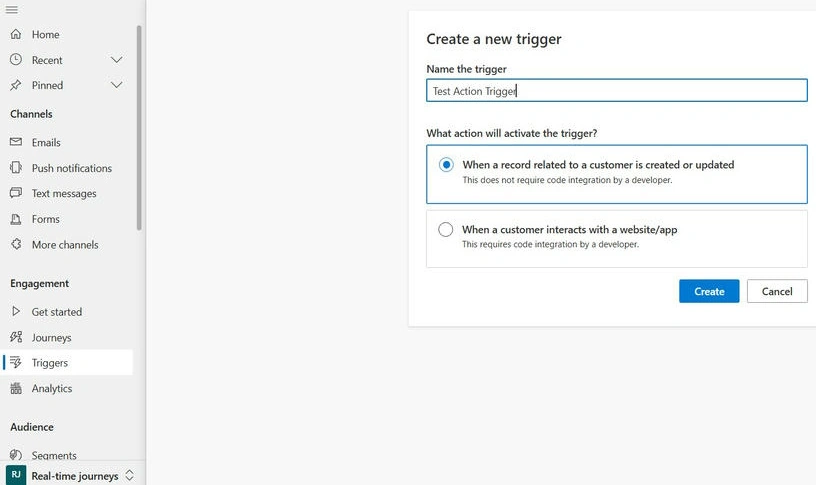
Task: Expand the Pinned section chevron
Action: (x=117, y=85)
